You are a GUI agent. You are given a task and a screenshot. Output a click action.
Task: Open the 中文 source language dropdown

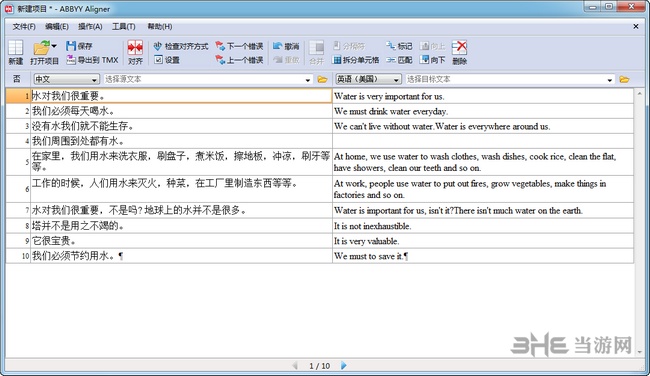[66, 79]
